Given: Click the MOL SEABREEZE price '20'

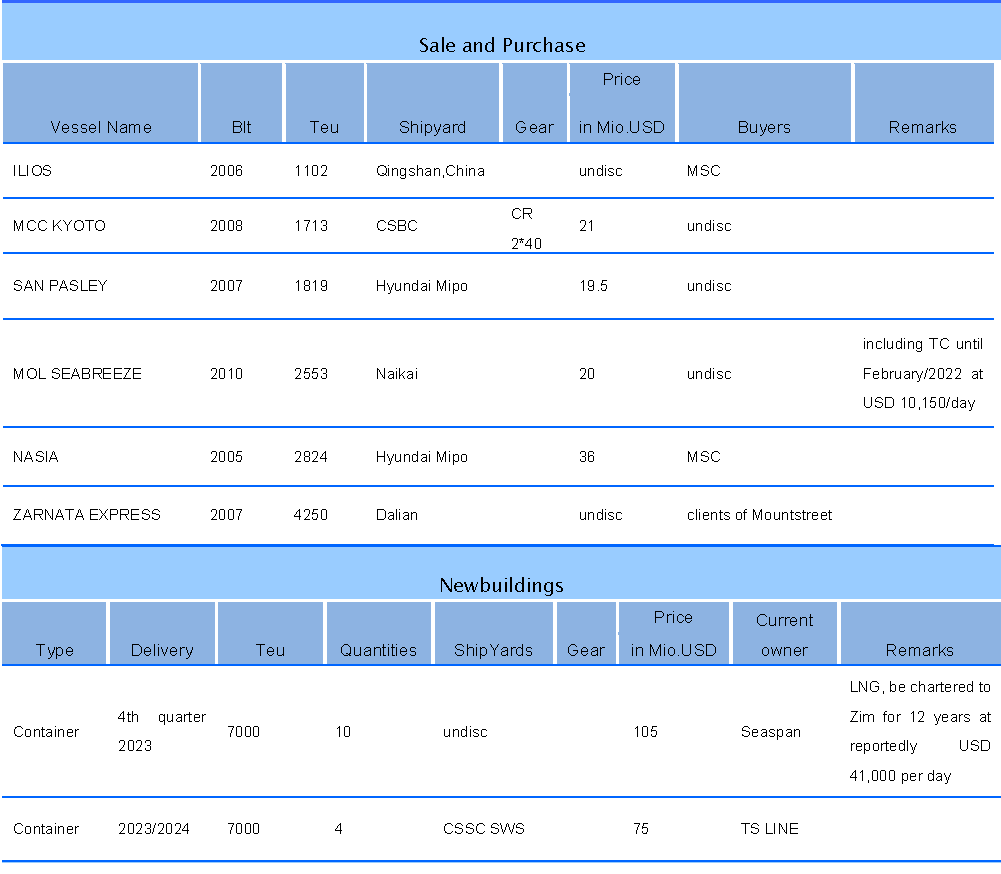Looking at the screenshot, I should point(587,374).
